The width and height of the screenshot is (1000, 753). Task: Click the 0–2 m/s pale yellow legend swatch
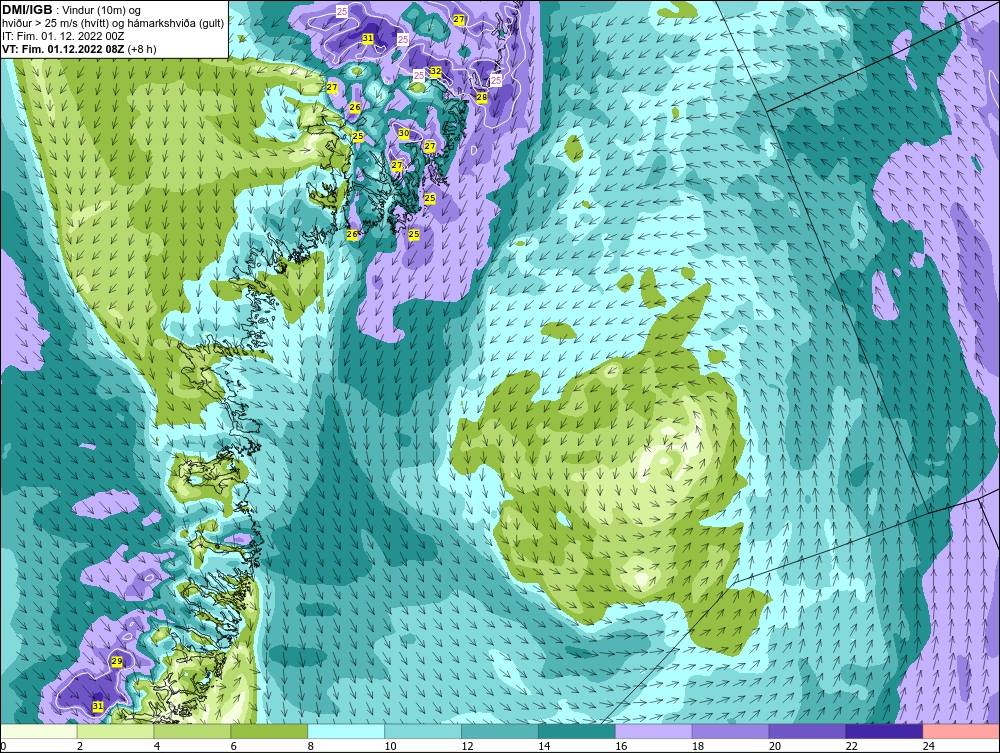click(38, 731)
